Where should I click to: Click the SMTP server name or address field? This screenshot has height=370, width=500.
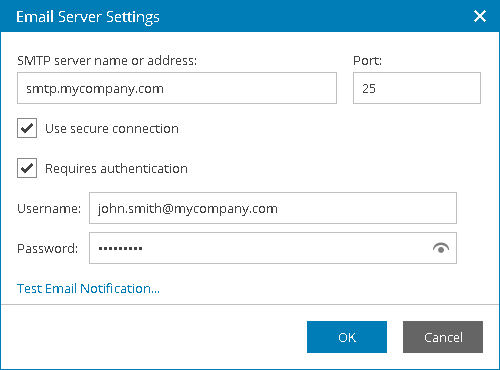coord(177,88)
